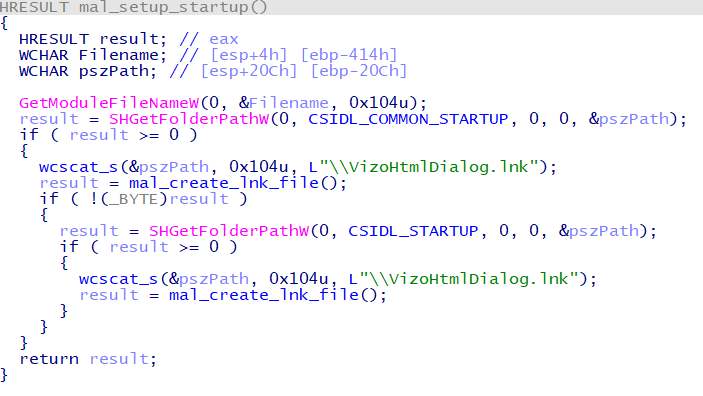Click the first mal_create_lnk_file call

tap(224, 183)
